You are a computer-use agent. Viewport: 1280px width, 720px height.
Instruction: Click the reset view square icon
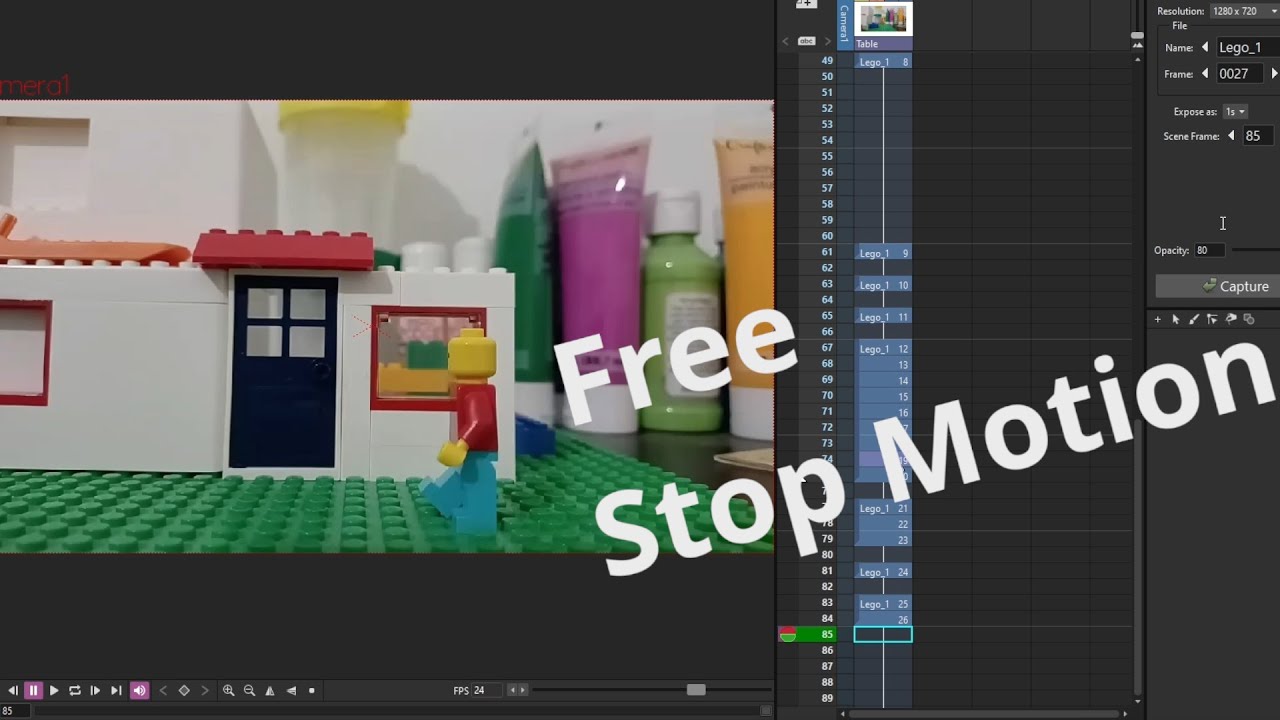coord(312,690)
